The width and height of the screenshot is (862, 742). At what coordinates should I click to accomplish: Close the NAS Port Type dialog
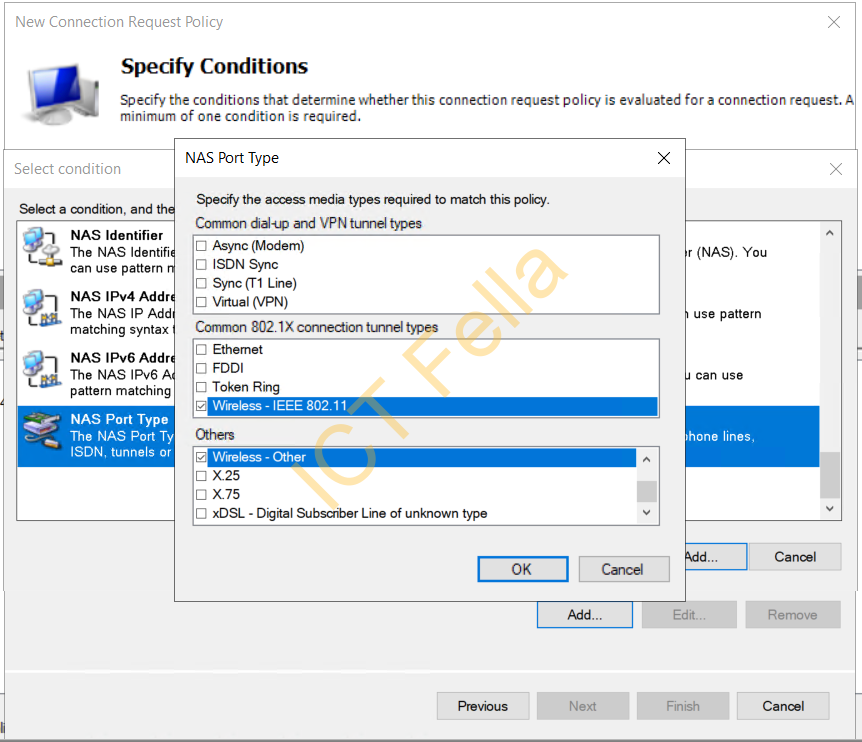pyautogui.click(x=664, y=158)
